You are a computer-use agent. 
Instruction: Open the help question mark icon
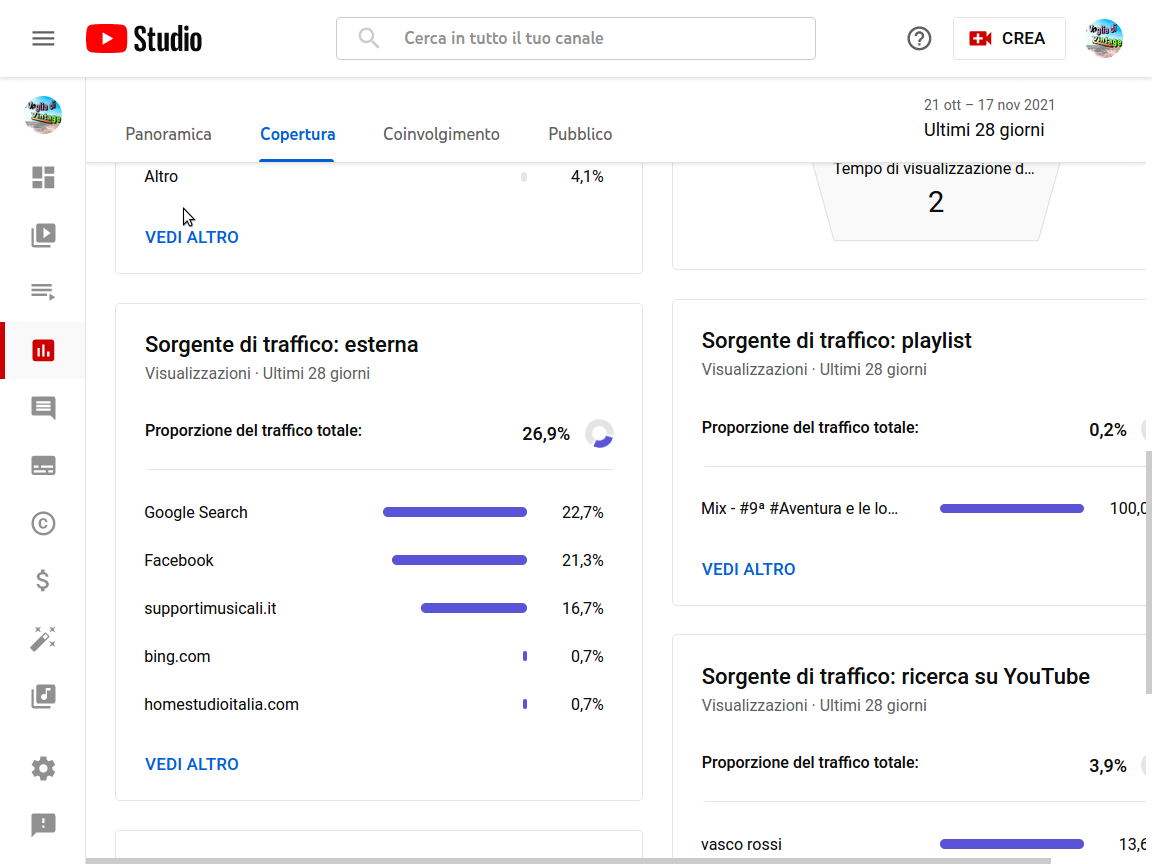tap(919, 38)
